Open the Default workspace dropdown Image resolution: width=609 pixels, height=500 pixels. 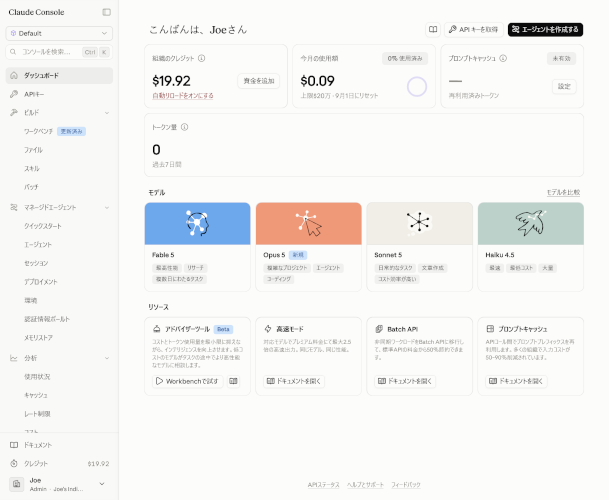[x=59, y=33]
